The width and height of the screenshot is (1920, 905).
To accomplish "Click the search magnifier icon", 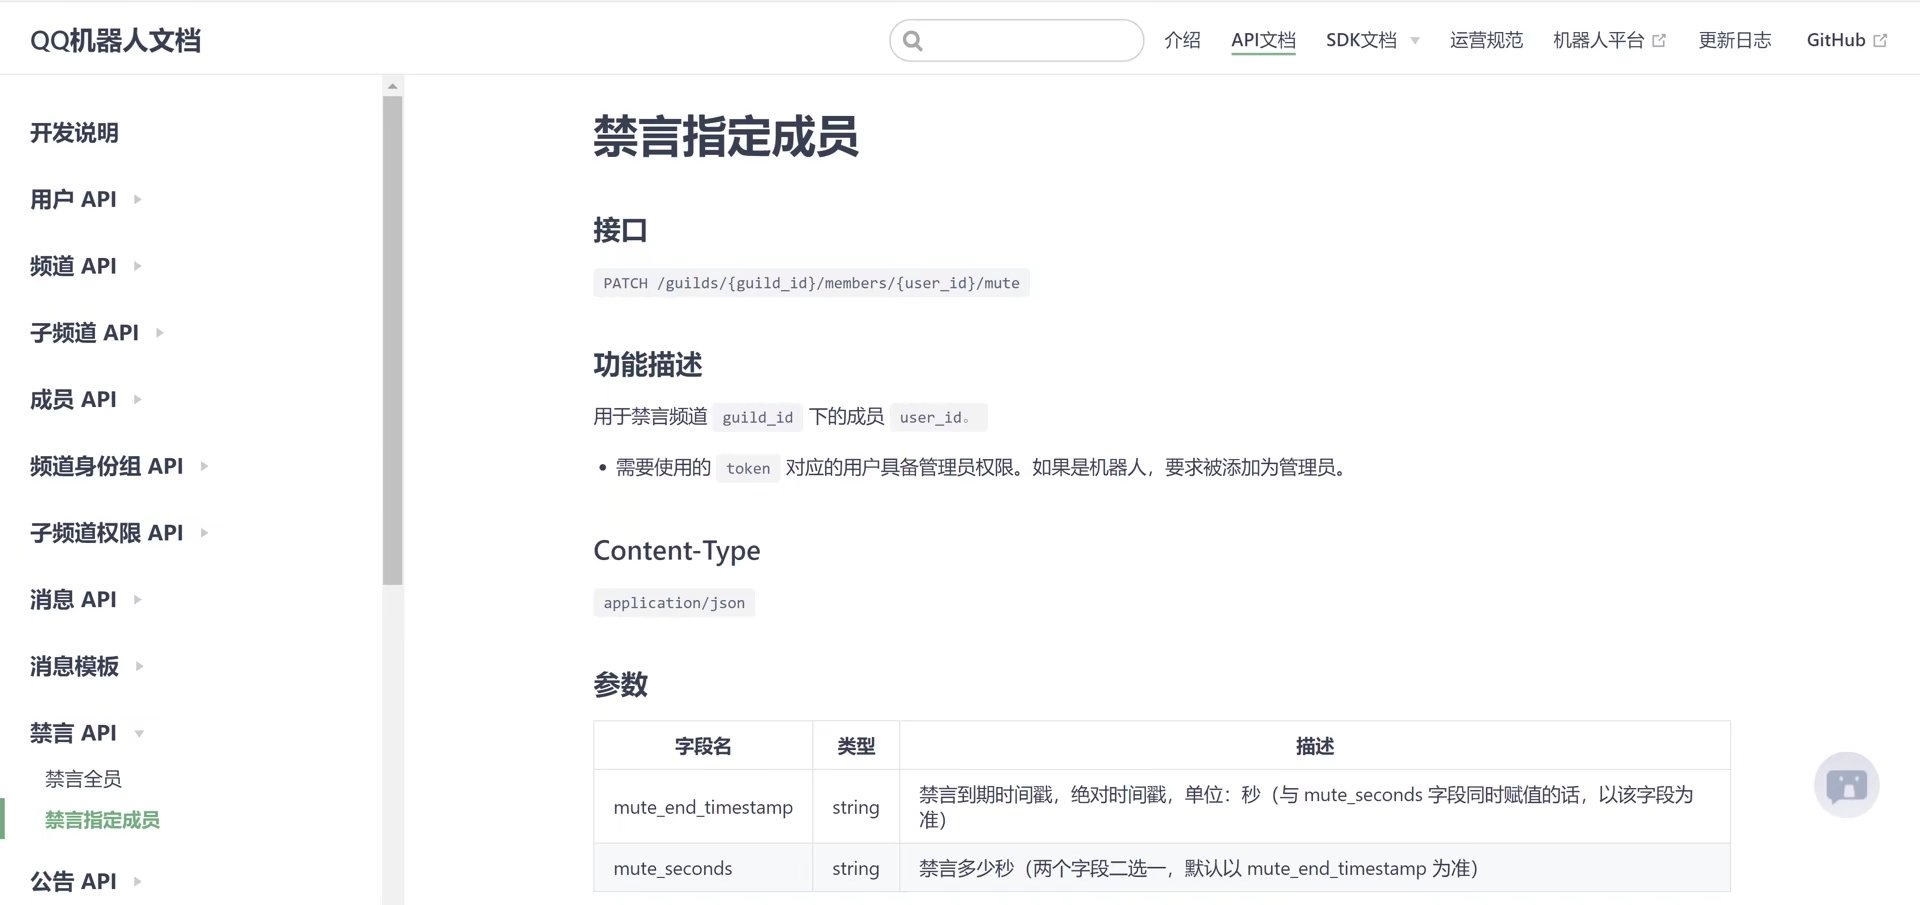I will (912, 40).
